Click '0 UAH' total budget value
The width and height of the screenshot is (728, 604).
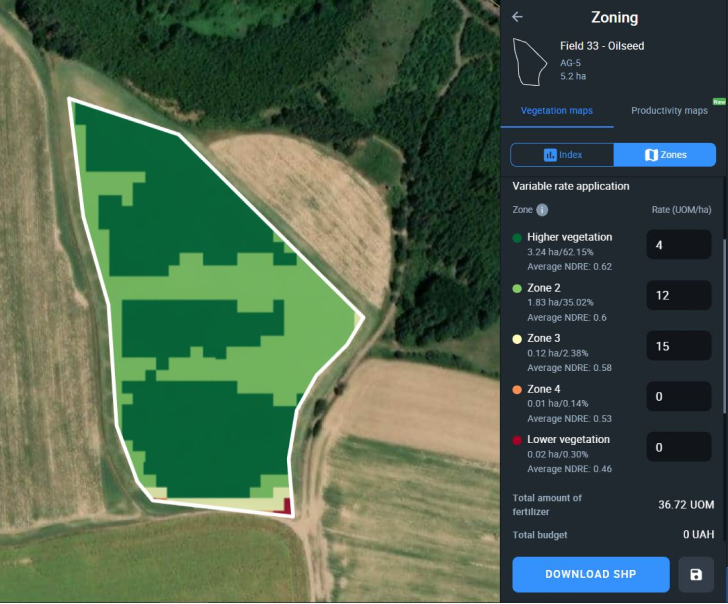coord(698,534)
